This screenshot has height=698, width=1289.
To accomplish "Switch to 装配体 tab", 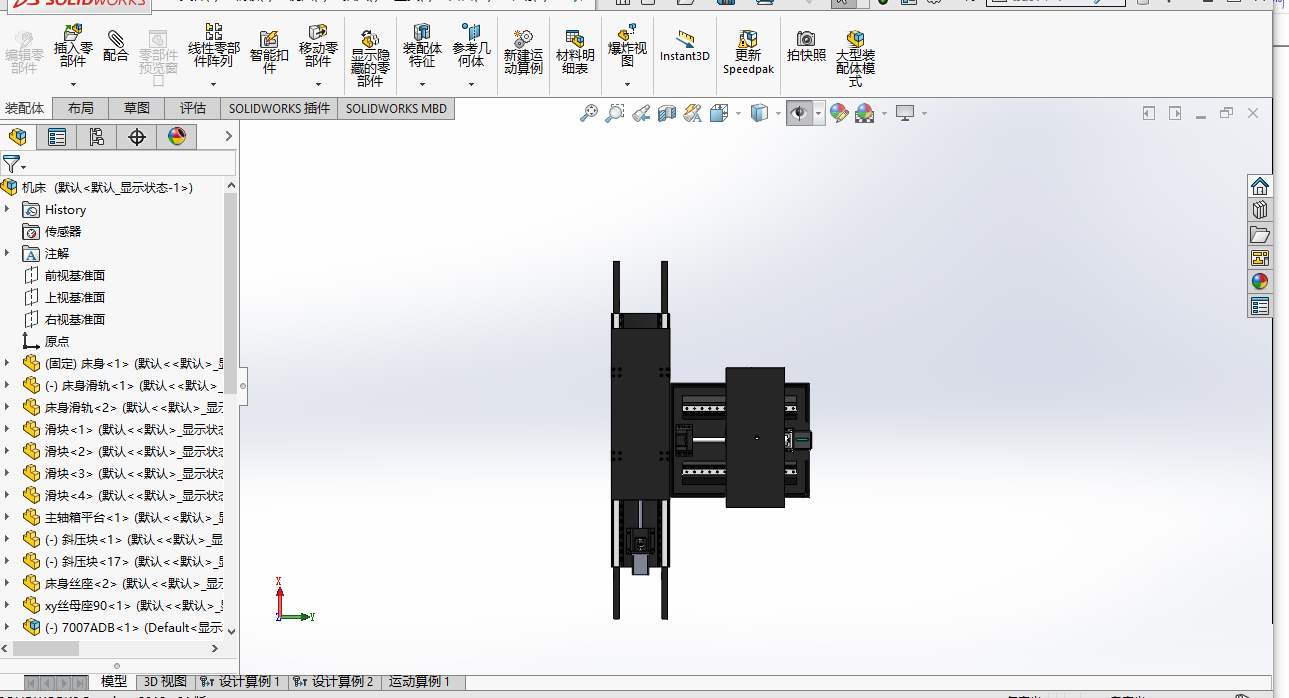I will [x=25, y=108].
